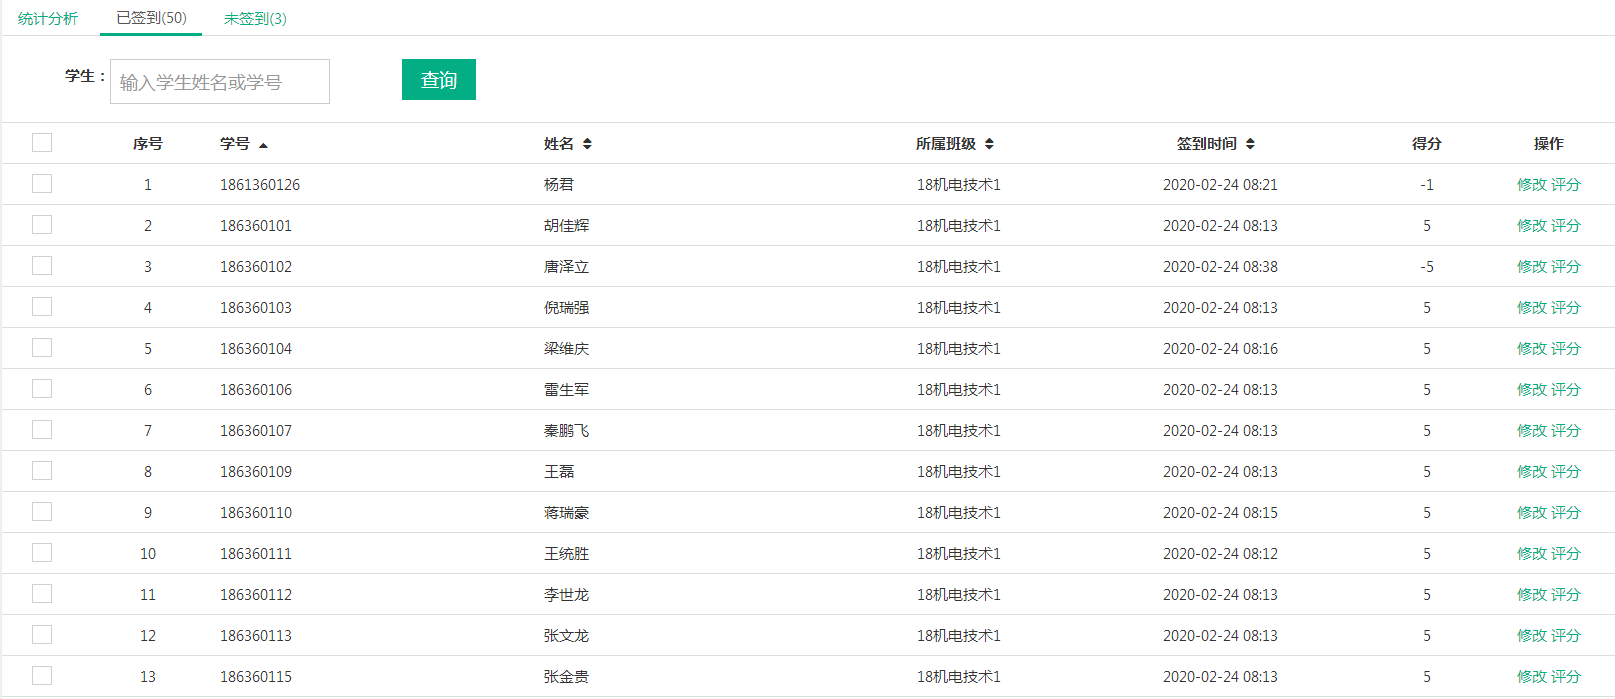Tick the select-all checkbox in header

coord(42,143)
